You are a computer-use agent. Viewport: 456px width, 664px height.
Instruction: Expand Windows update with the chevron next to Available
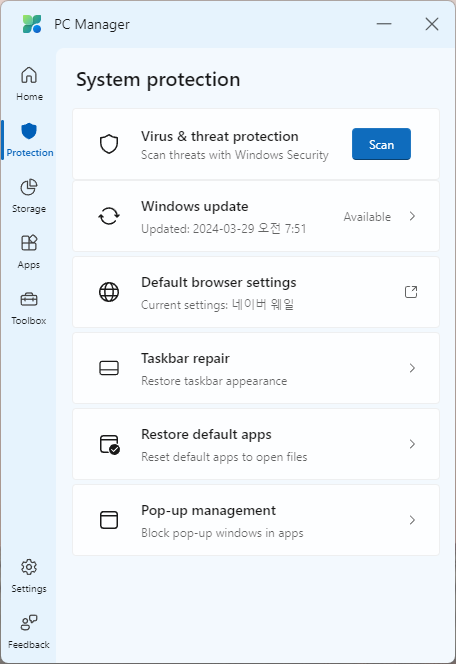[x=412, y=216]
